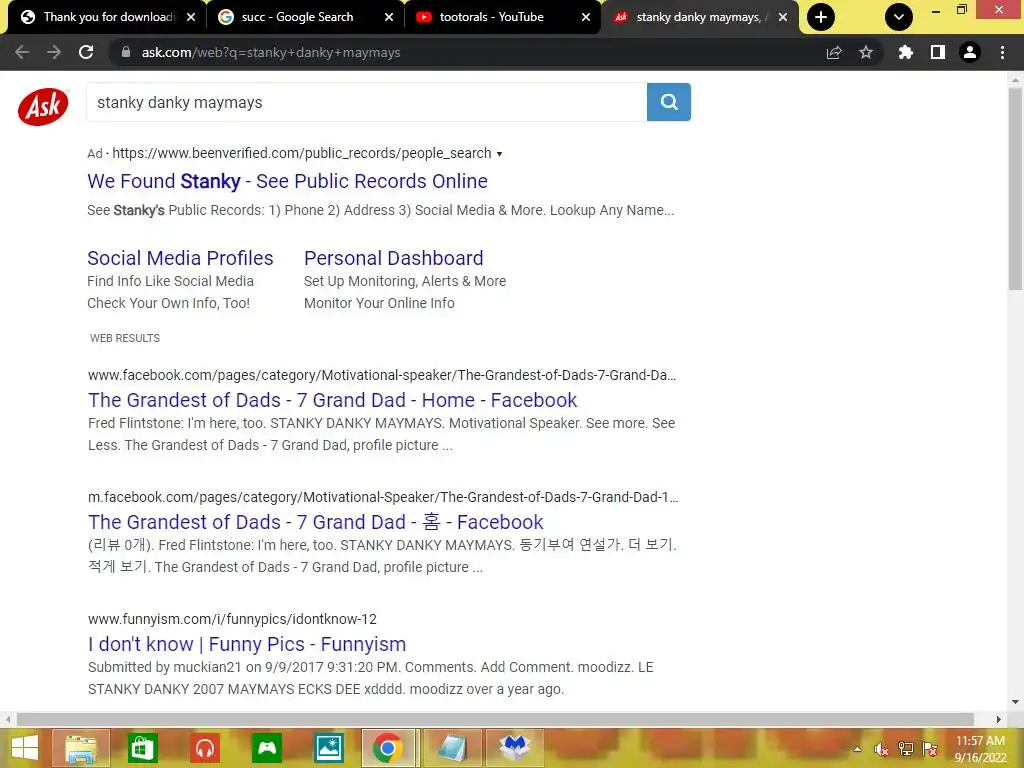Open 'Social Media Profiles' ad link

coord(180,258)
